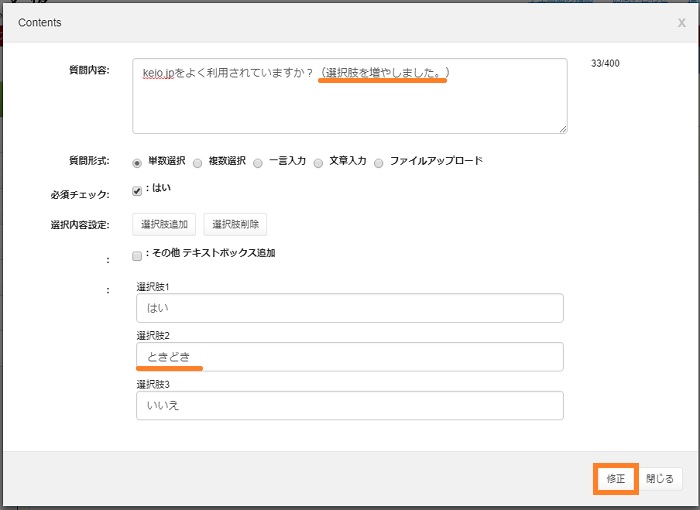This screenshot has width=700, height=510.
Task: Grab the text area resize handle
Action: (x=563, y=128)
